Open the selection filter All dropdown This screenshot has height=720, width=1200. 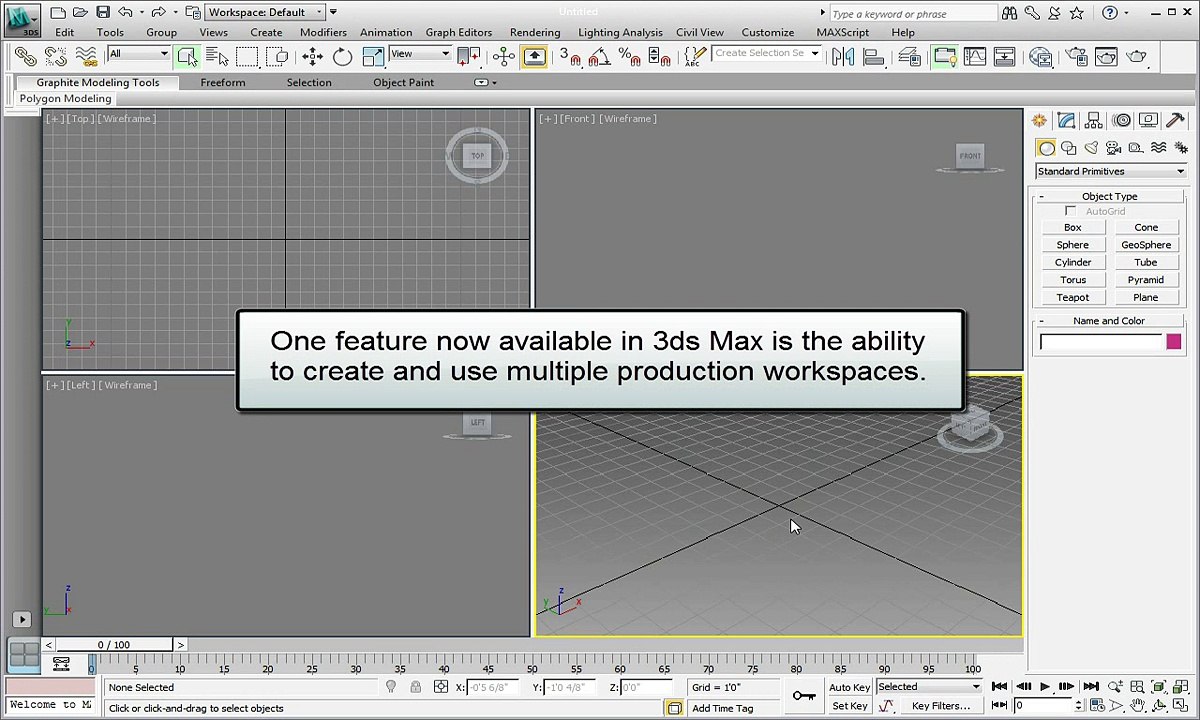(x=138, y=54)
